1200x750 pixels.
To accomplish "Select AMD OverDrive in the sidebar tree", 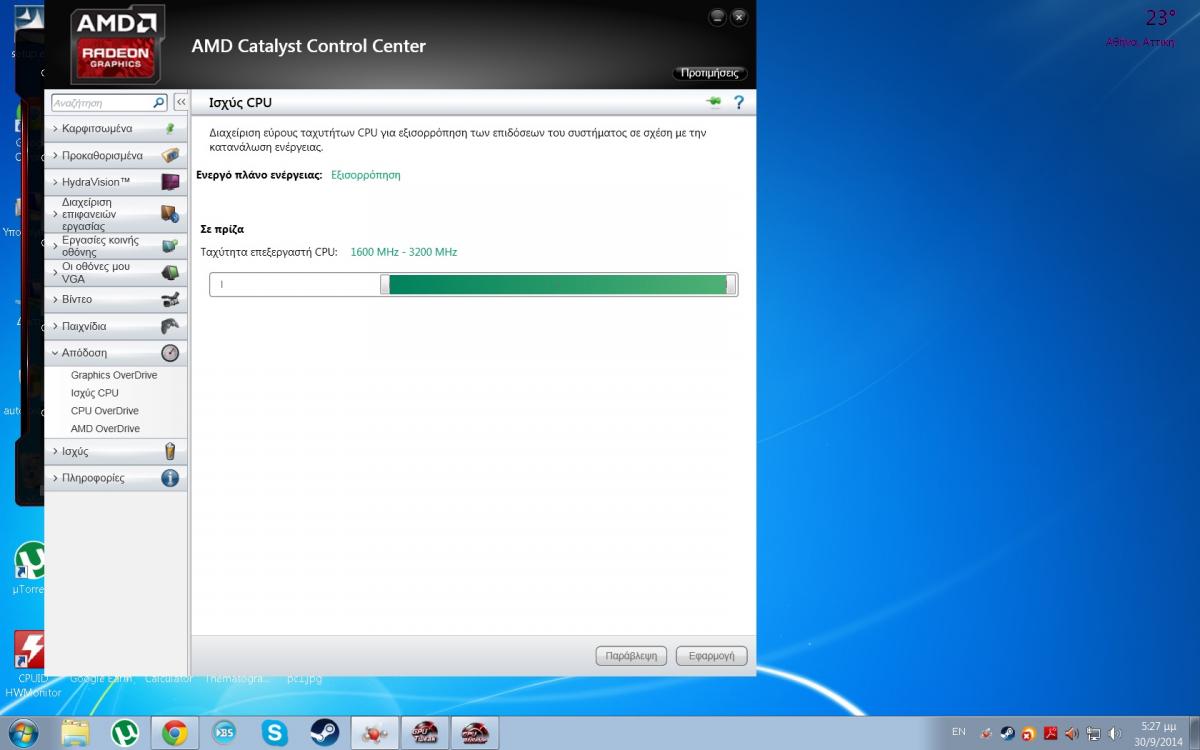I will [105, 429].
